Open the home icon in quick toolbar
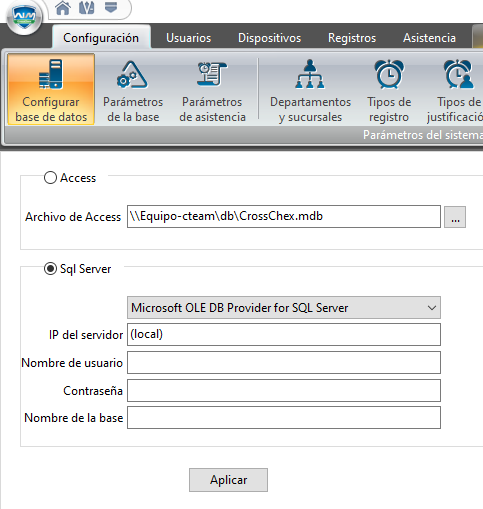Screen dimensions: 483x509 [x=63, y=8]
